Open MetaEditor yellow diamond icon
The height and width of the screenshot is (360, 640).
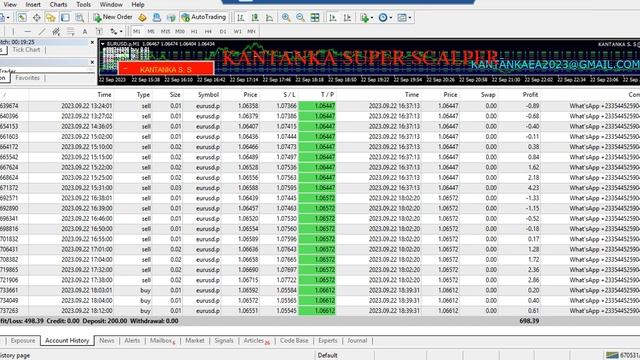coord(142,17)
